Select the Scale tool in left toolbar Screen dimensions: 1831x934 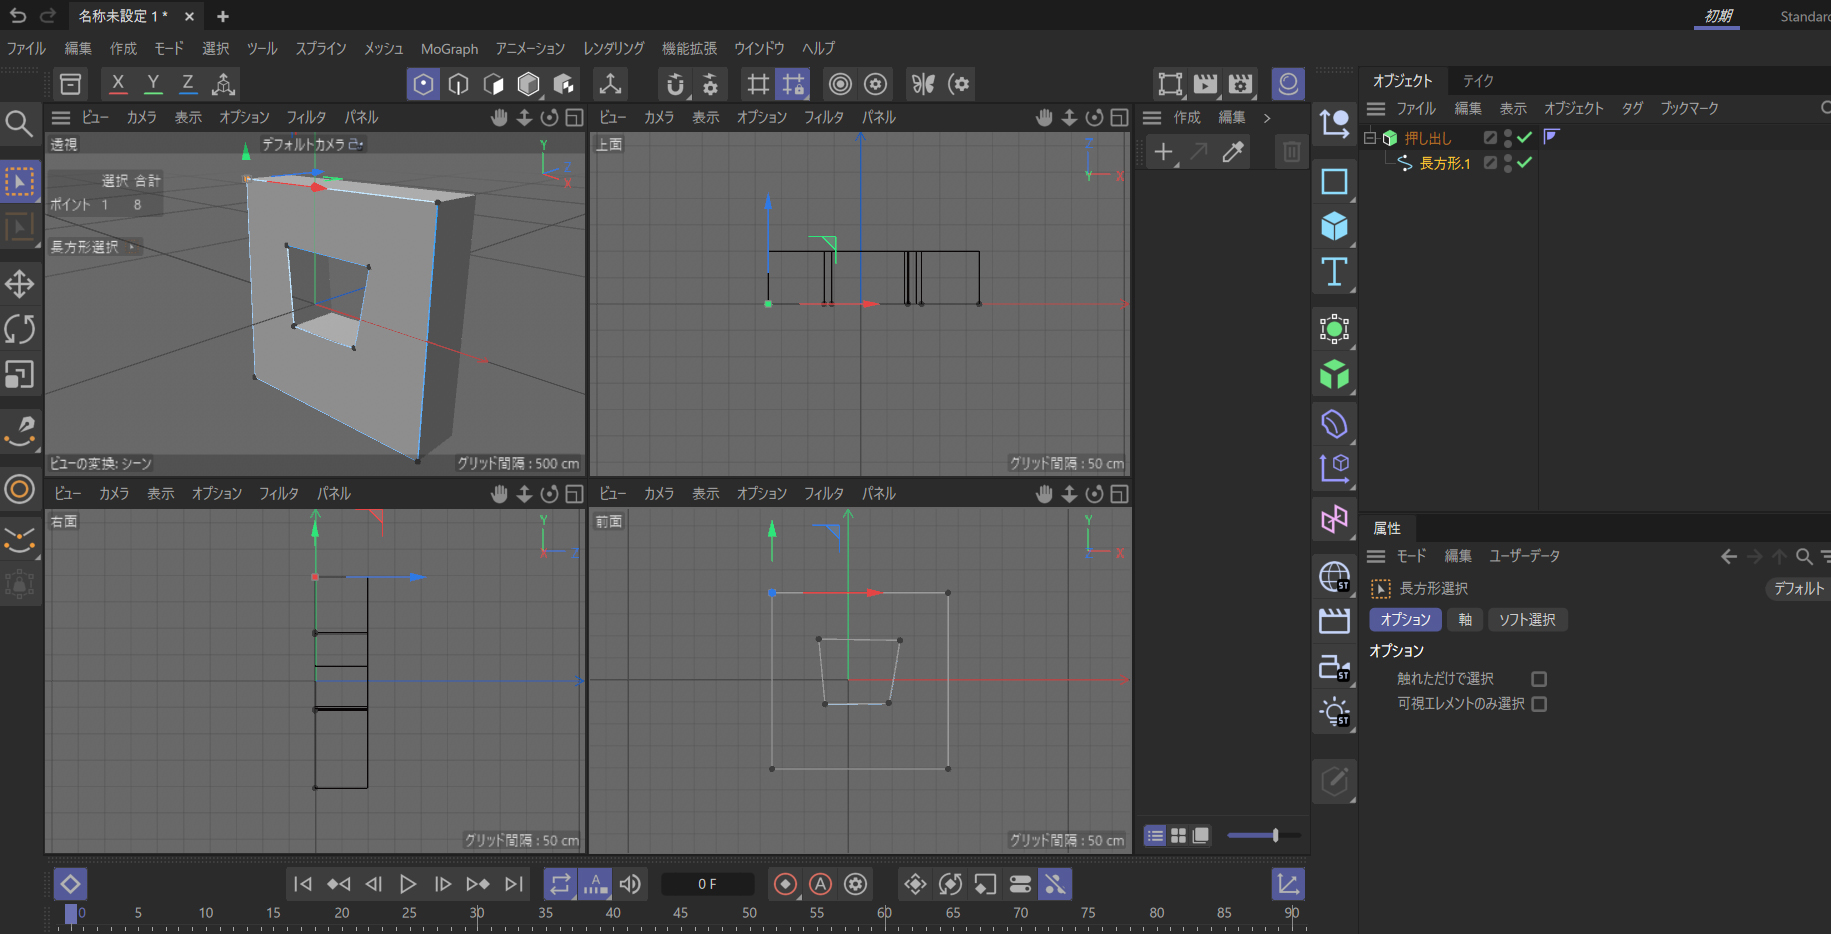(20, 374)
